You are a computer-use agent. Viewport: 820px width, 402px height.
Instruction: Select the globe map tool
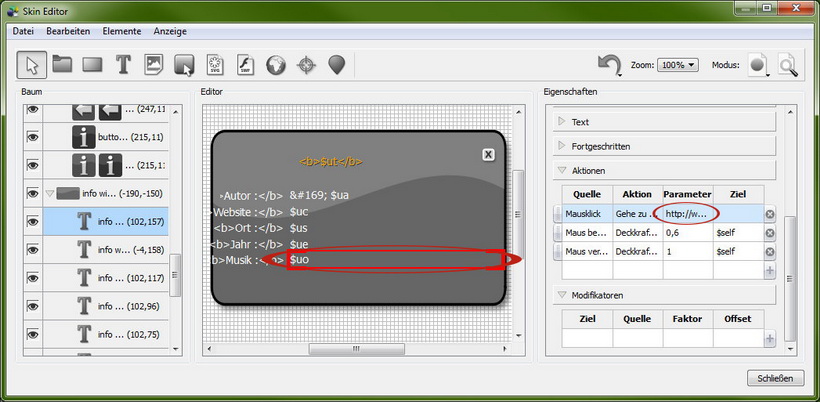pos(276,65)
